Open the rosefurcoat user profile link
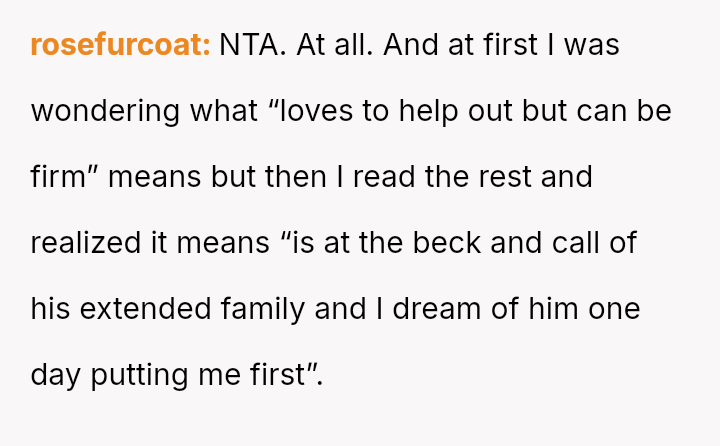The width and height of the screenshot is (720, 446). click(120, 46)
